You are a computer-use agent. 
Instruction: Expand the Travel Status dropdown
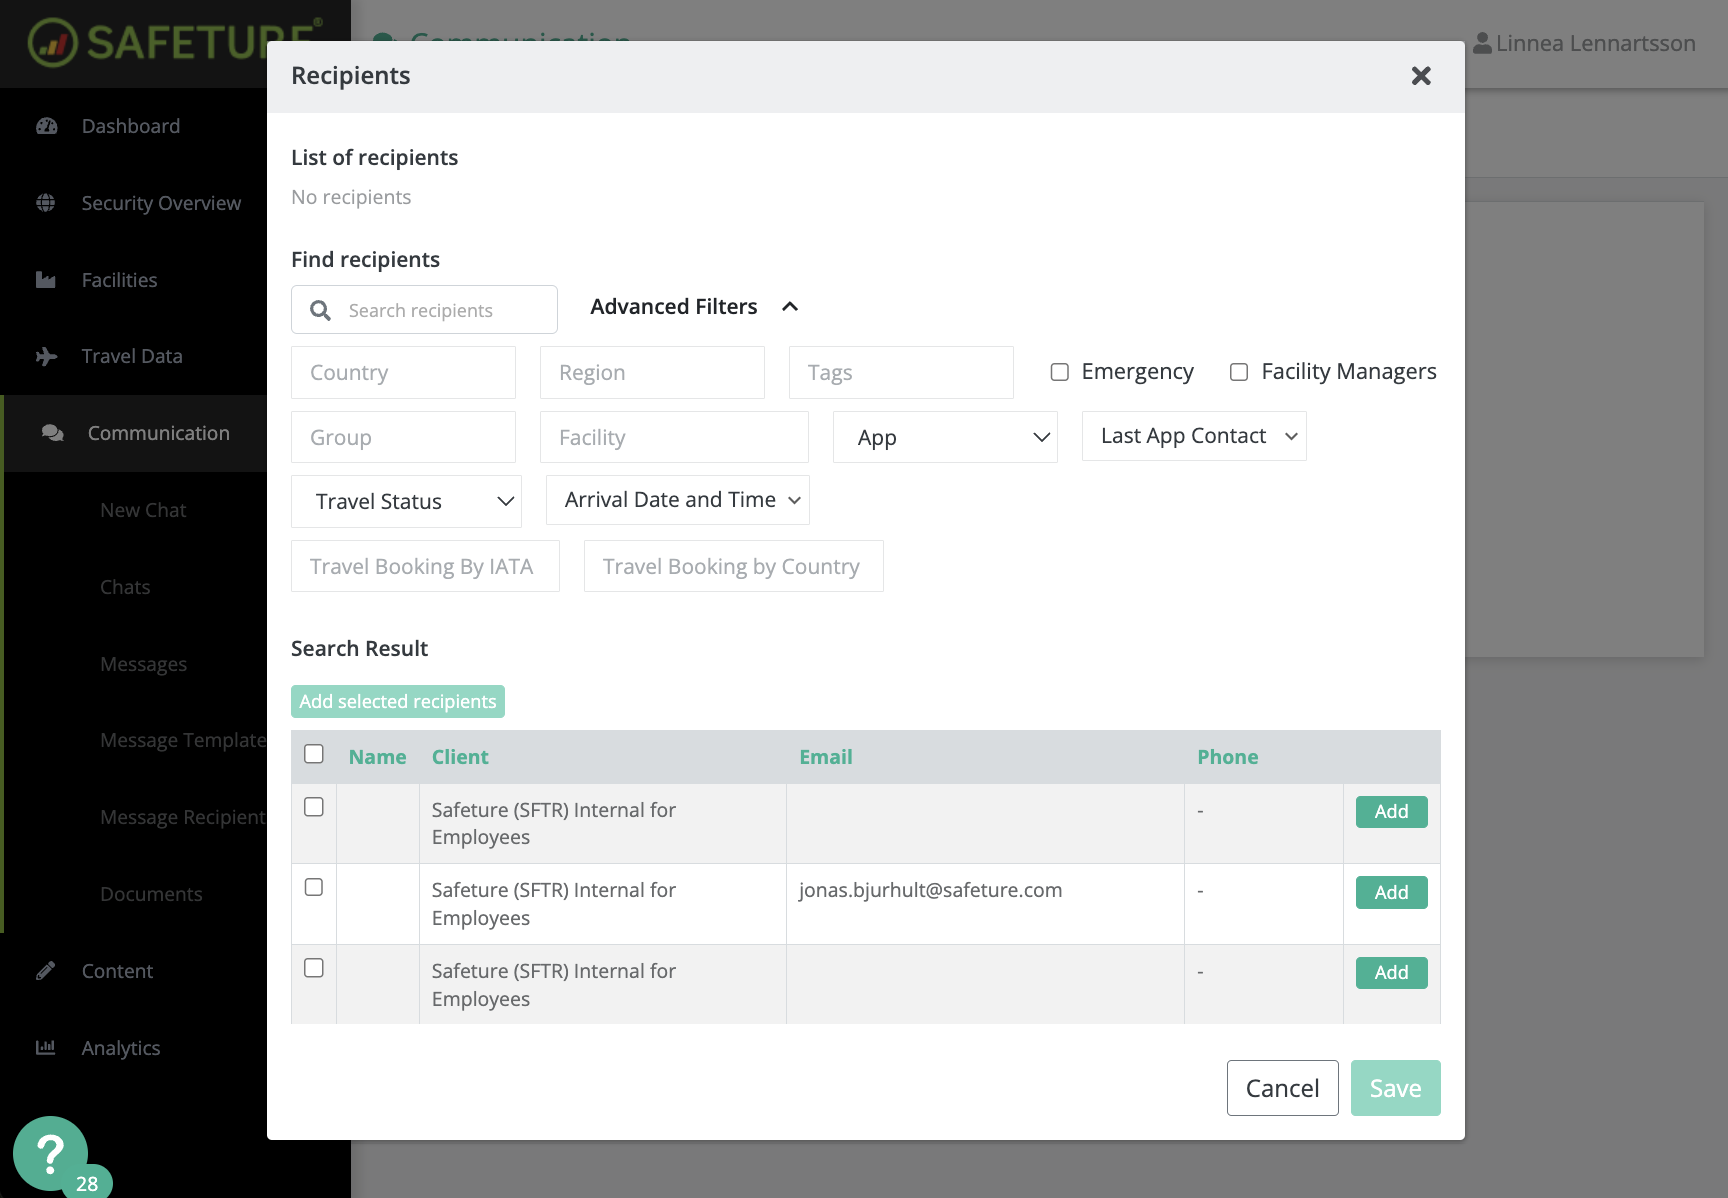[x=406, y=501]
